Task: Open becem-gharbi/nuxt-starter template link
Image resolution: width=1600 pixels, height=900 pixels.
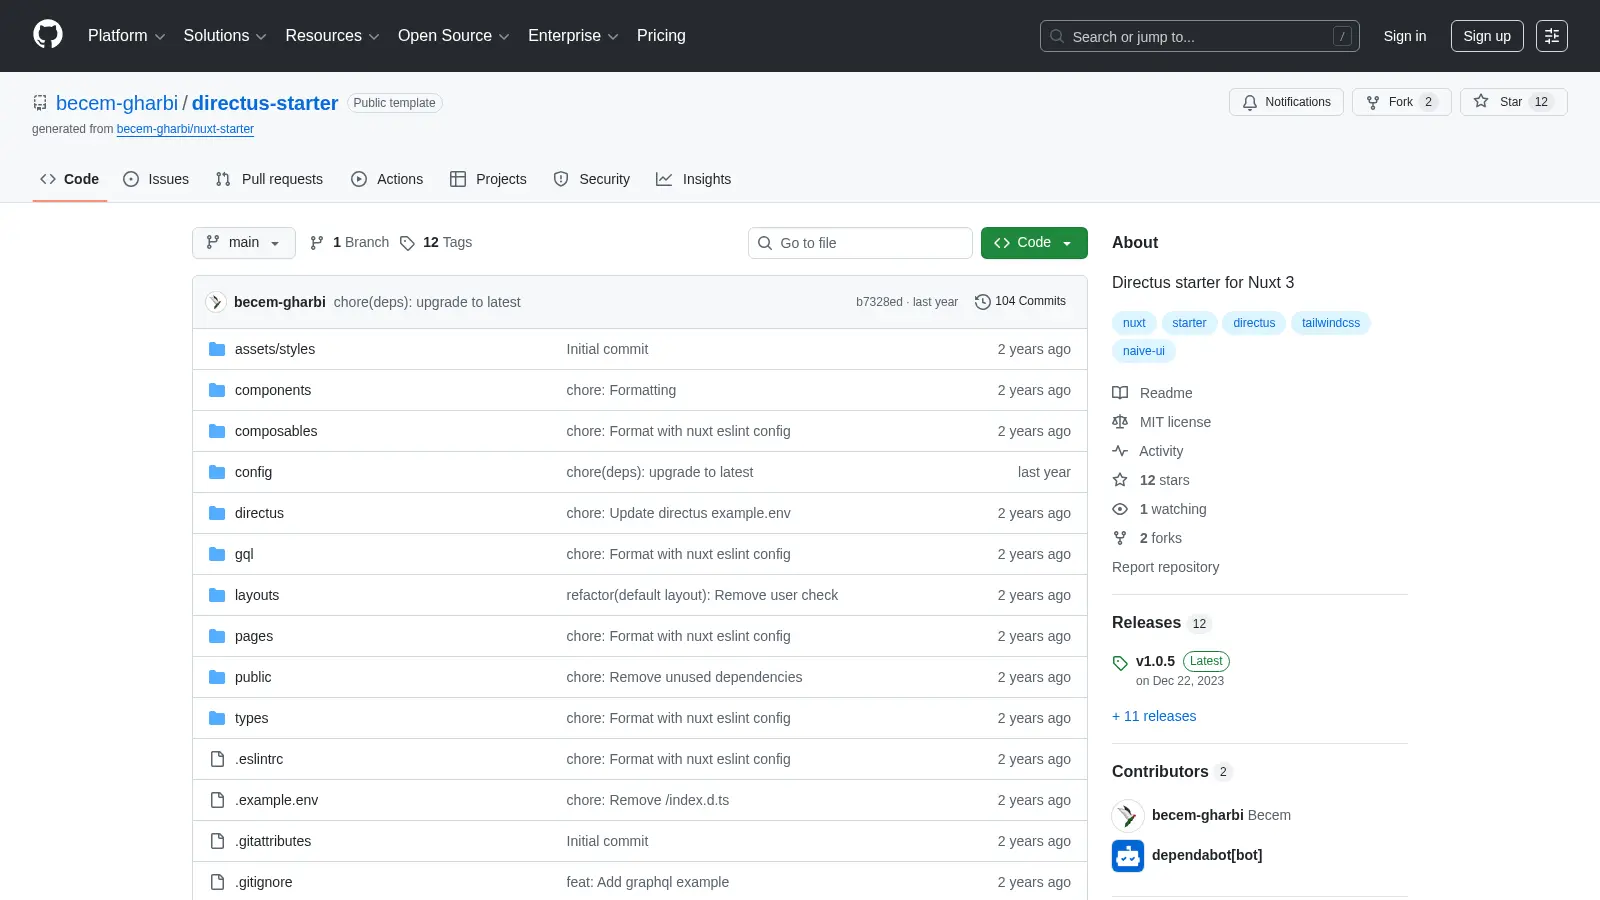Action: (185, 129)
